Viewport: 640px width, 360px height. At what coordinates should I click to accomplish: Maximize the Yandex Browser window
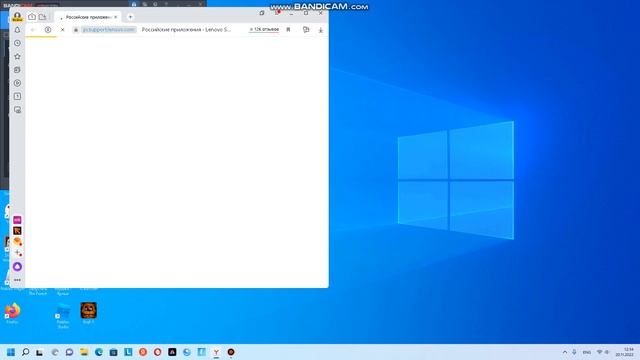click(x=306, y=13)
